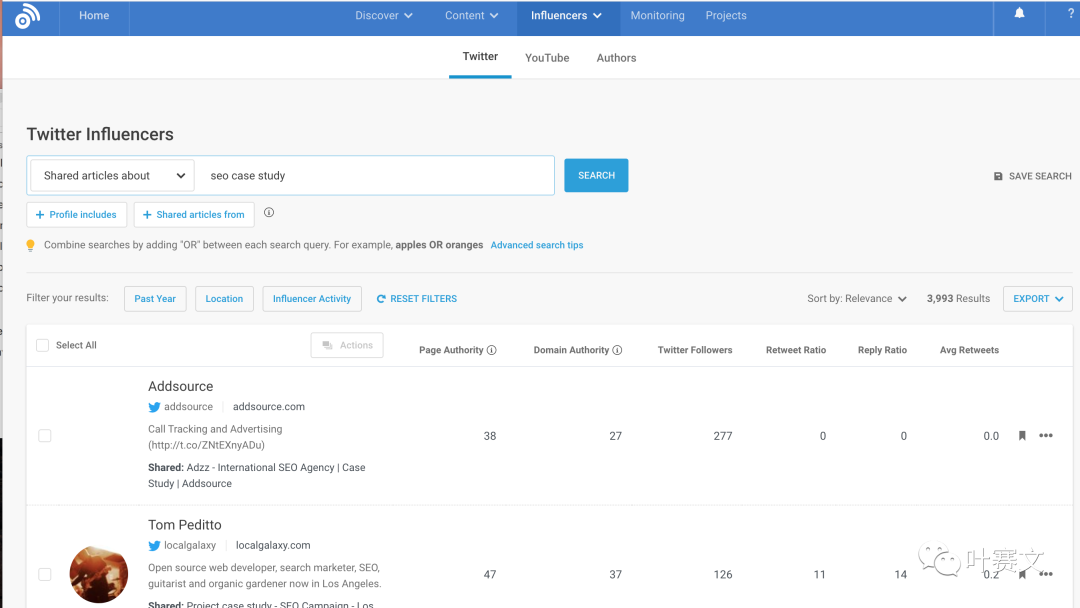Viewport: 1080px width, 608px height.
Task: Open the Projects section
Action: pyautogui.click(x=726, y=15)
